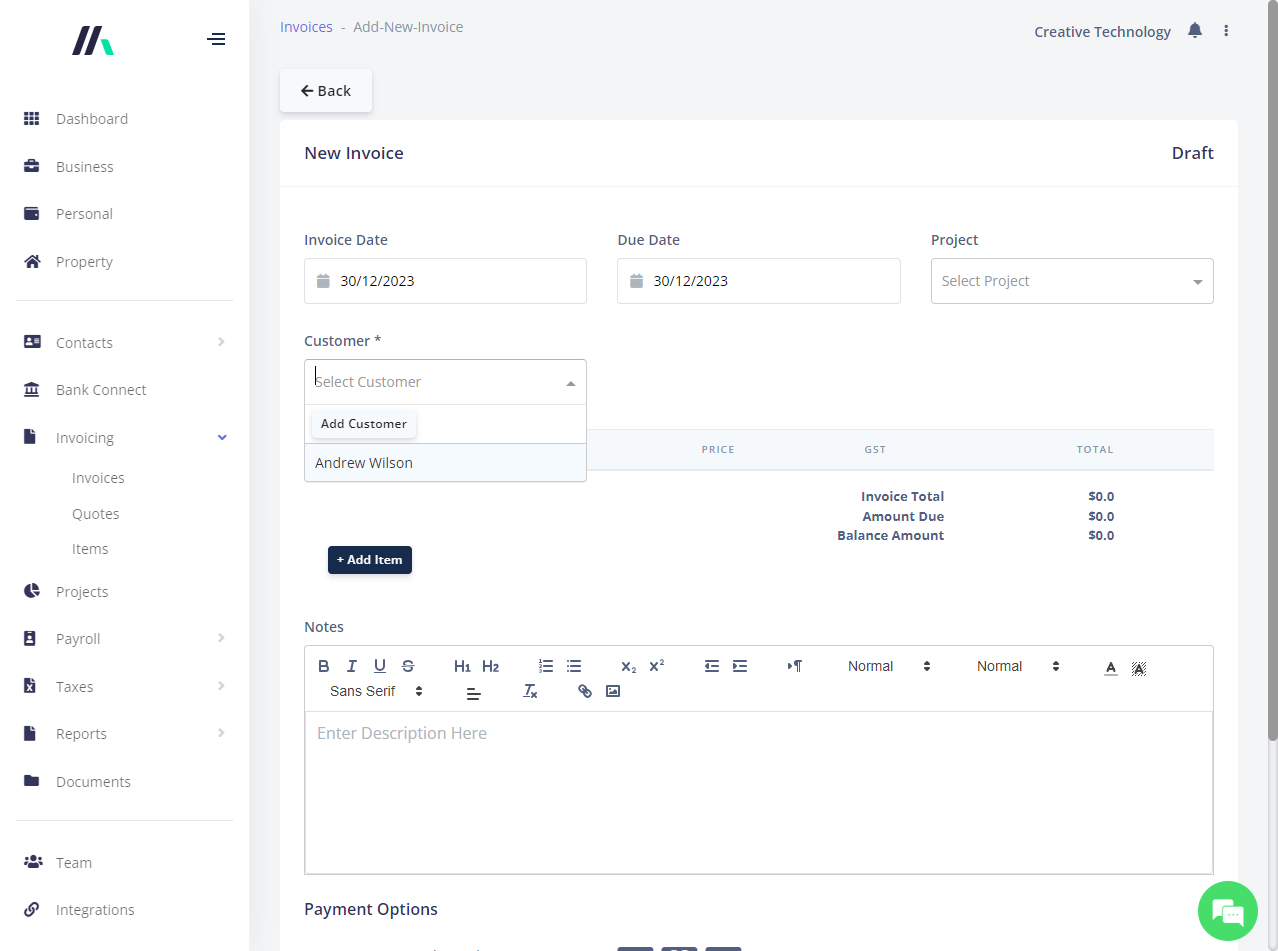1278x951 pixels.
Task: Expand the Taxes sidebar menu
Action: tap(124, 686)
